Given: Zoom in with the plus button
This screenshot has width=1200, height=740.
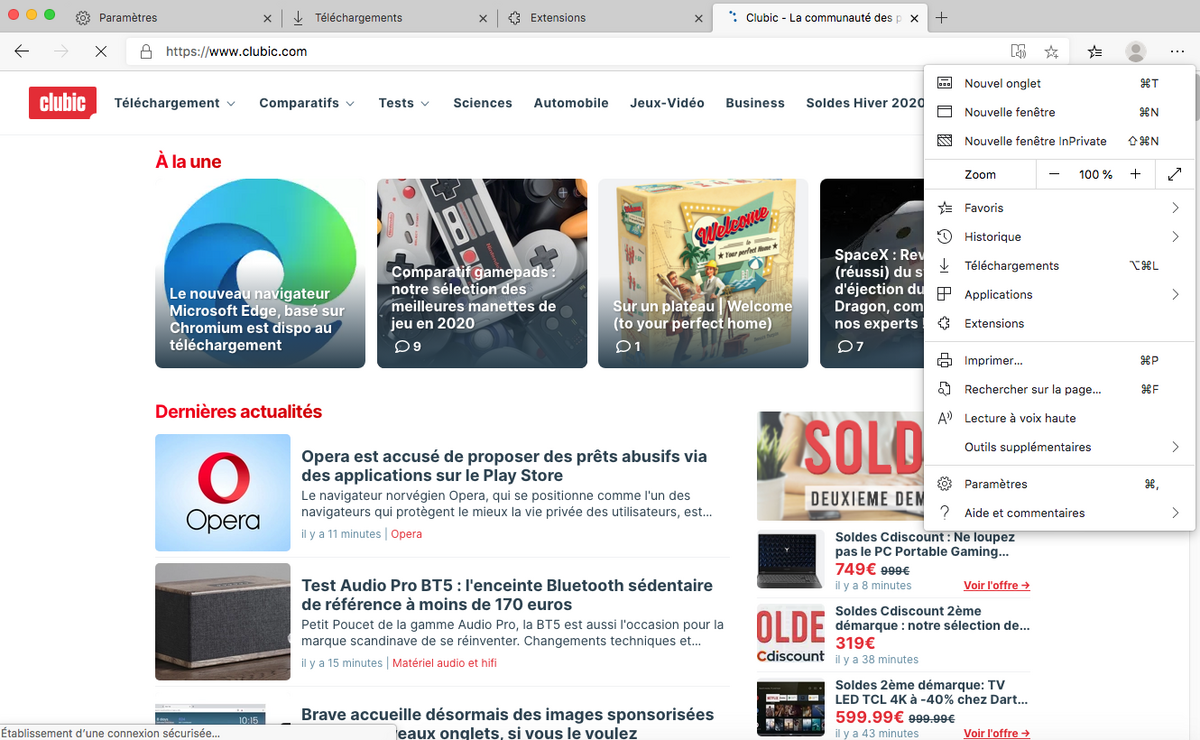Looking at the screenshot, I should click(1135, 174).
